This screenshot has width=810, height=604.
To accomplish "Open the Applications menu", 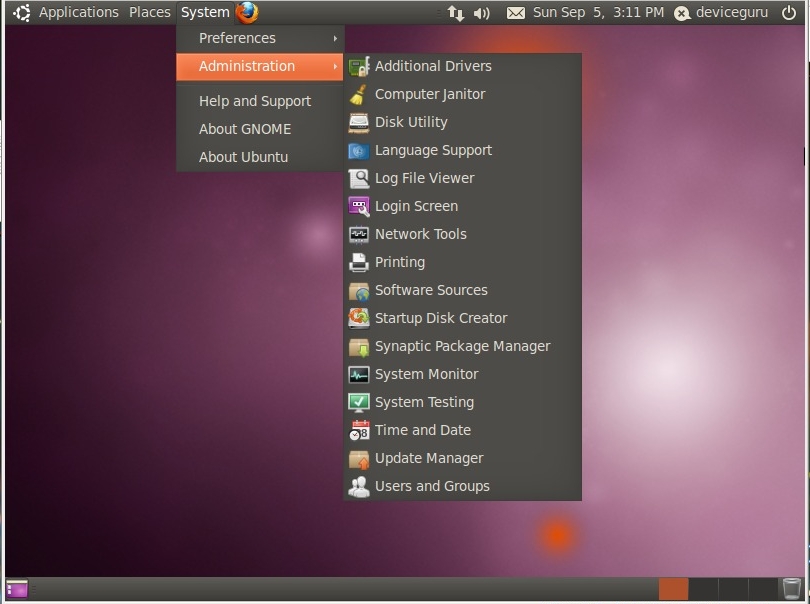I will click(79, 12).
